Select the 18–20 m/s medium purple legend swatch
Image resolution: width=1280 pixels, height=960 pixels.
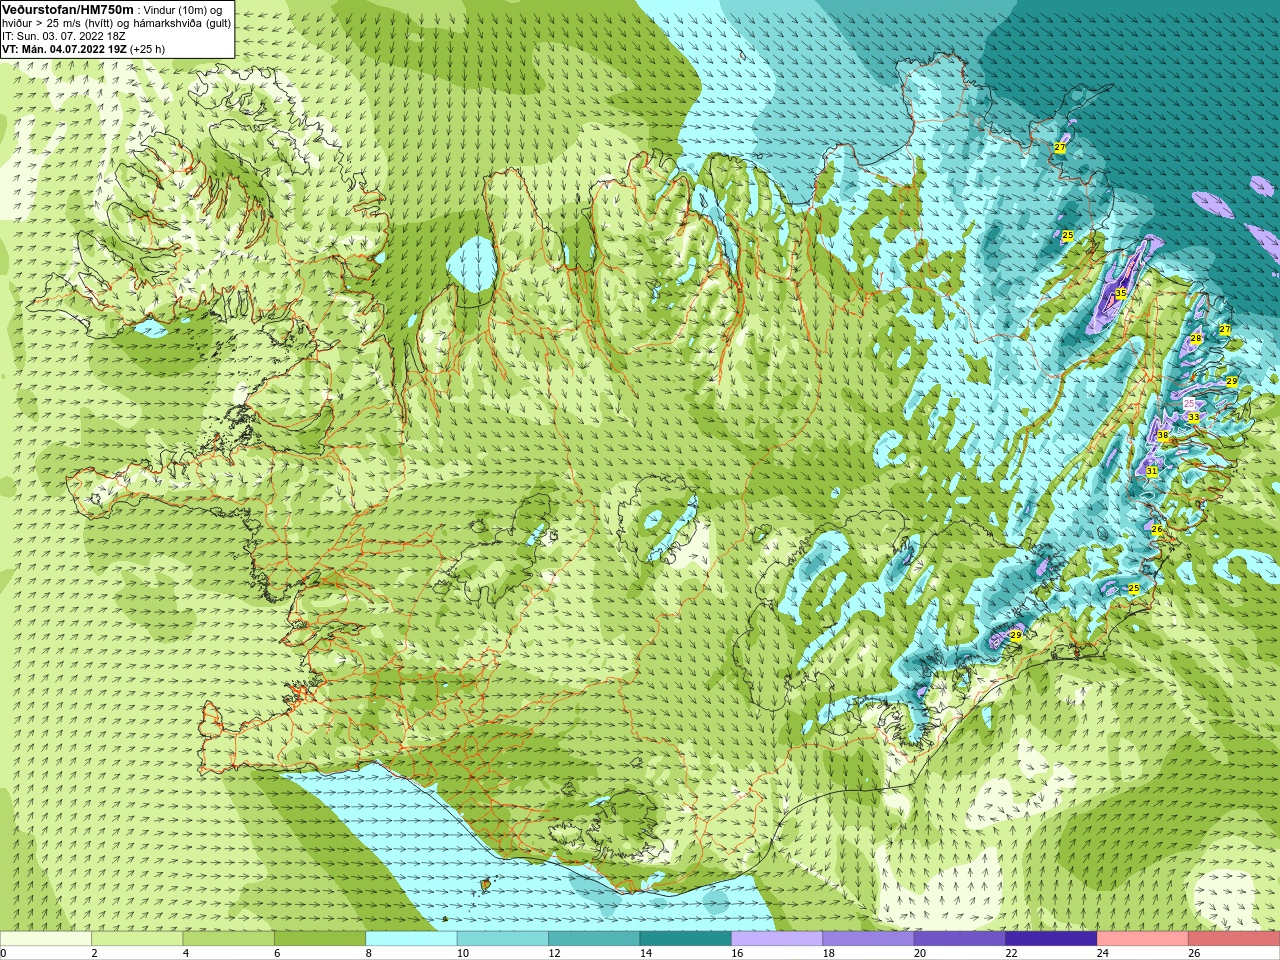point(868,939)
